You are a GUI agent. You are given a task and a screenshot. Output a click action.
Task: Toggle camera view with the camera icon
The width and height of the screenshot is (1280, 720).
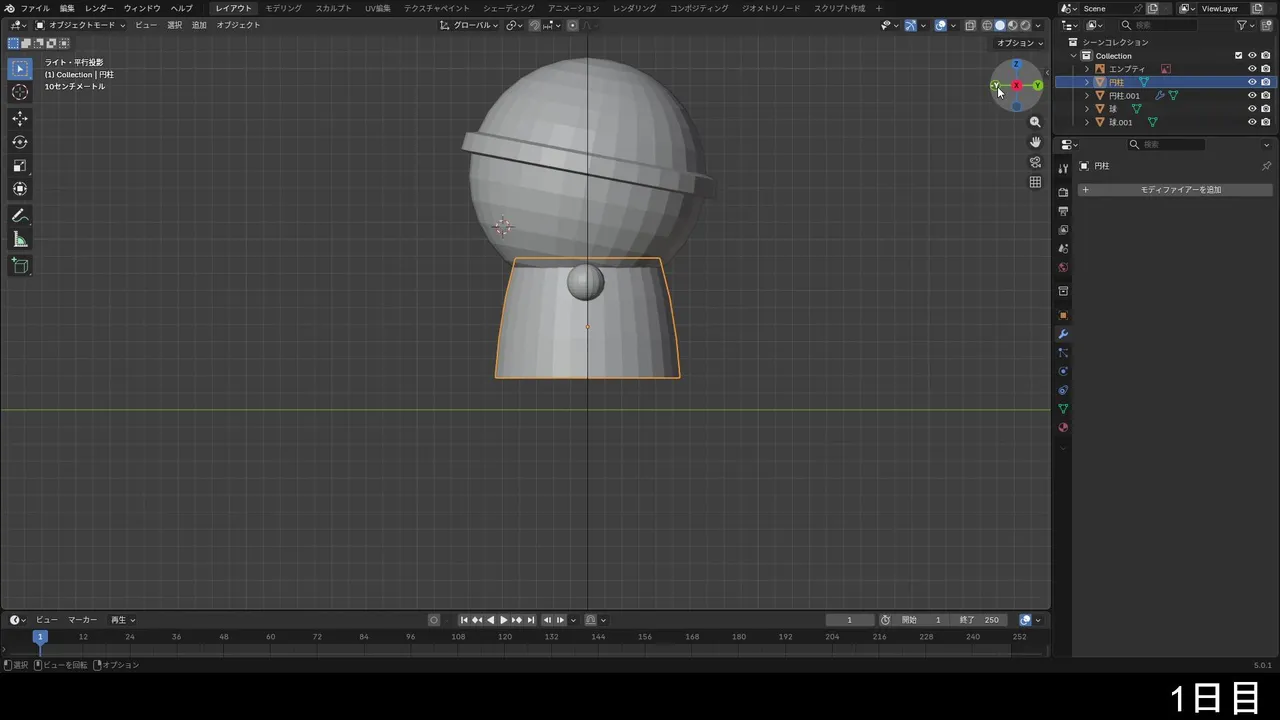pos(1035,162)
